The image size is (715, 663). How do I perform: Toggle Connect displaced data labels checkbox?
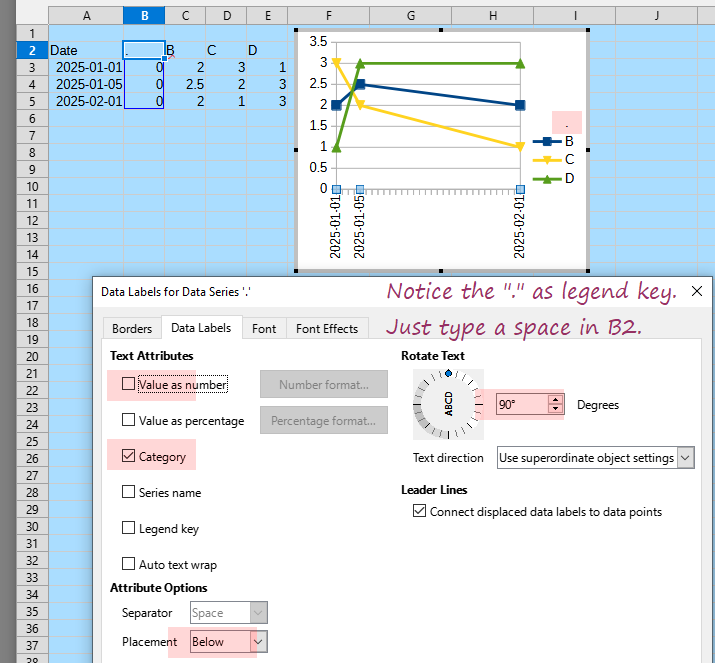click(419, 511)
